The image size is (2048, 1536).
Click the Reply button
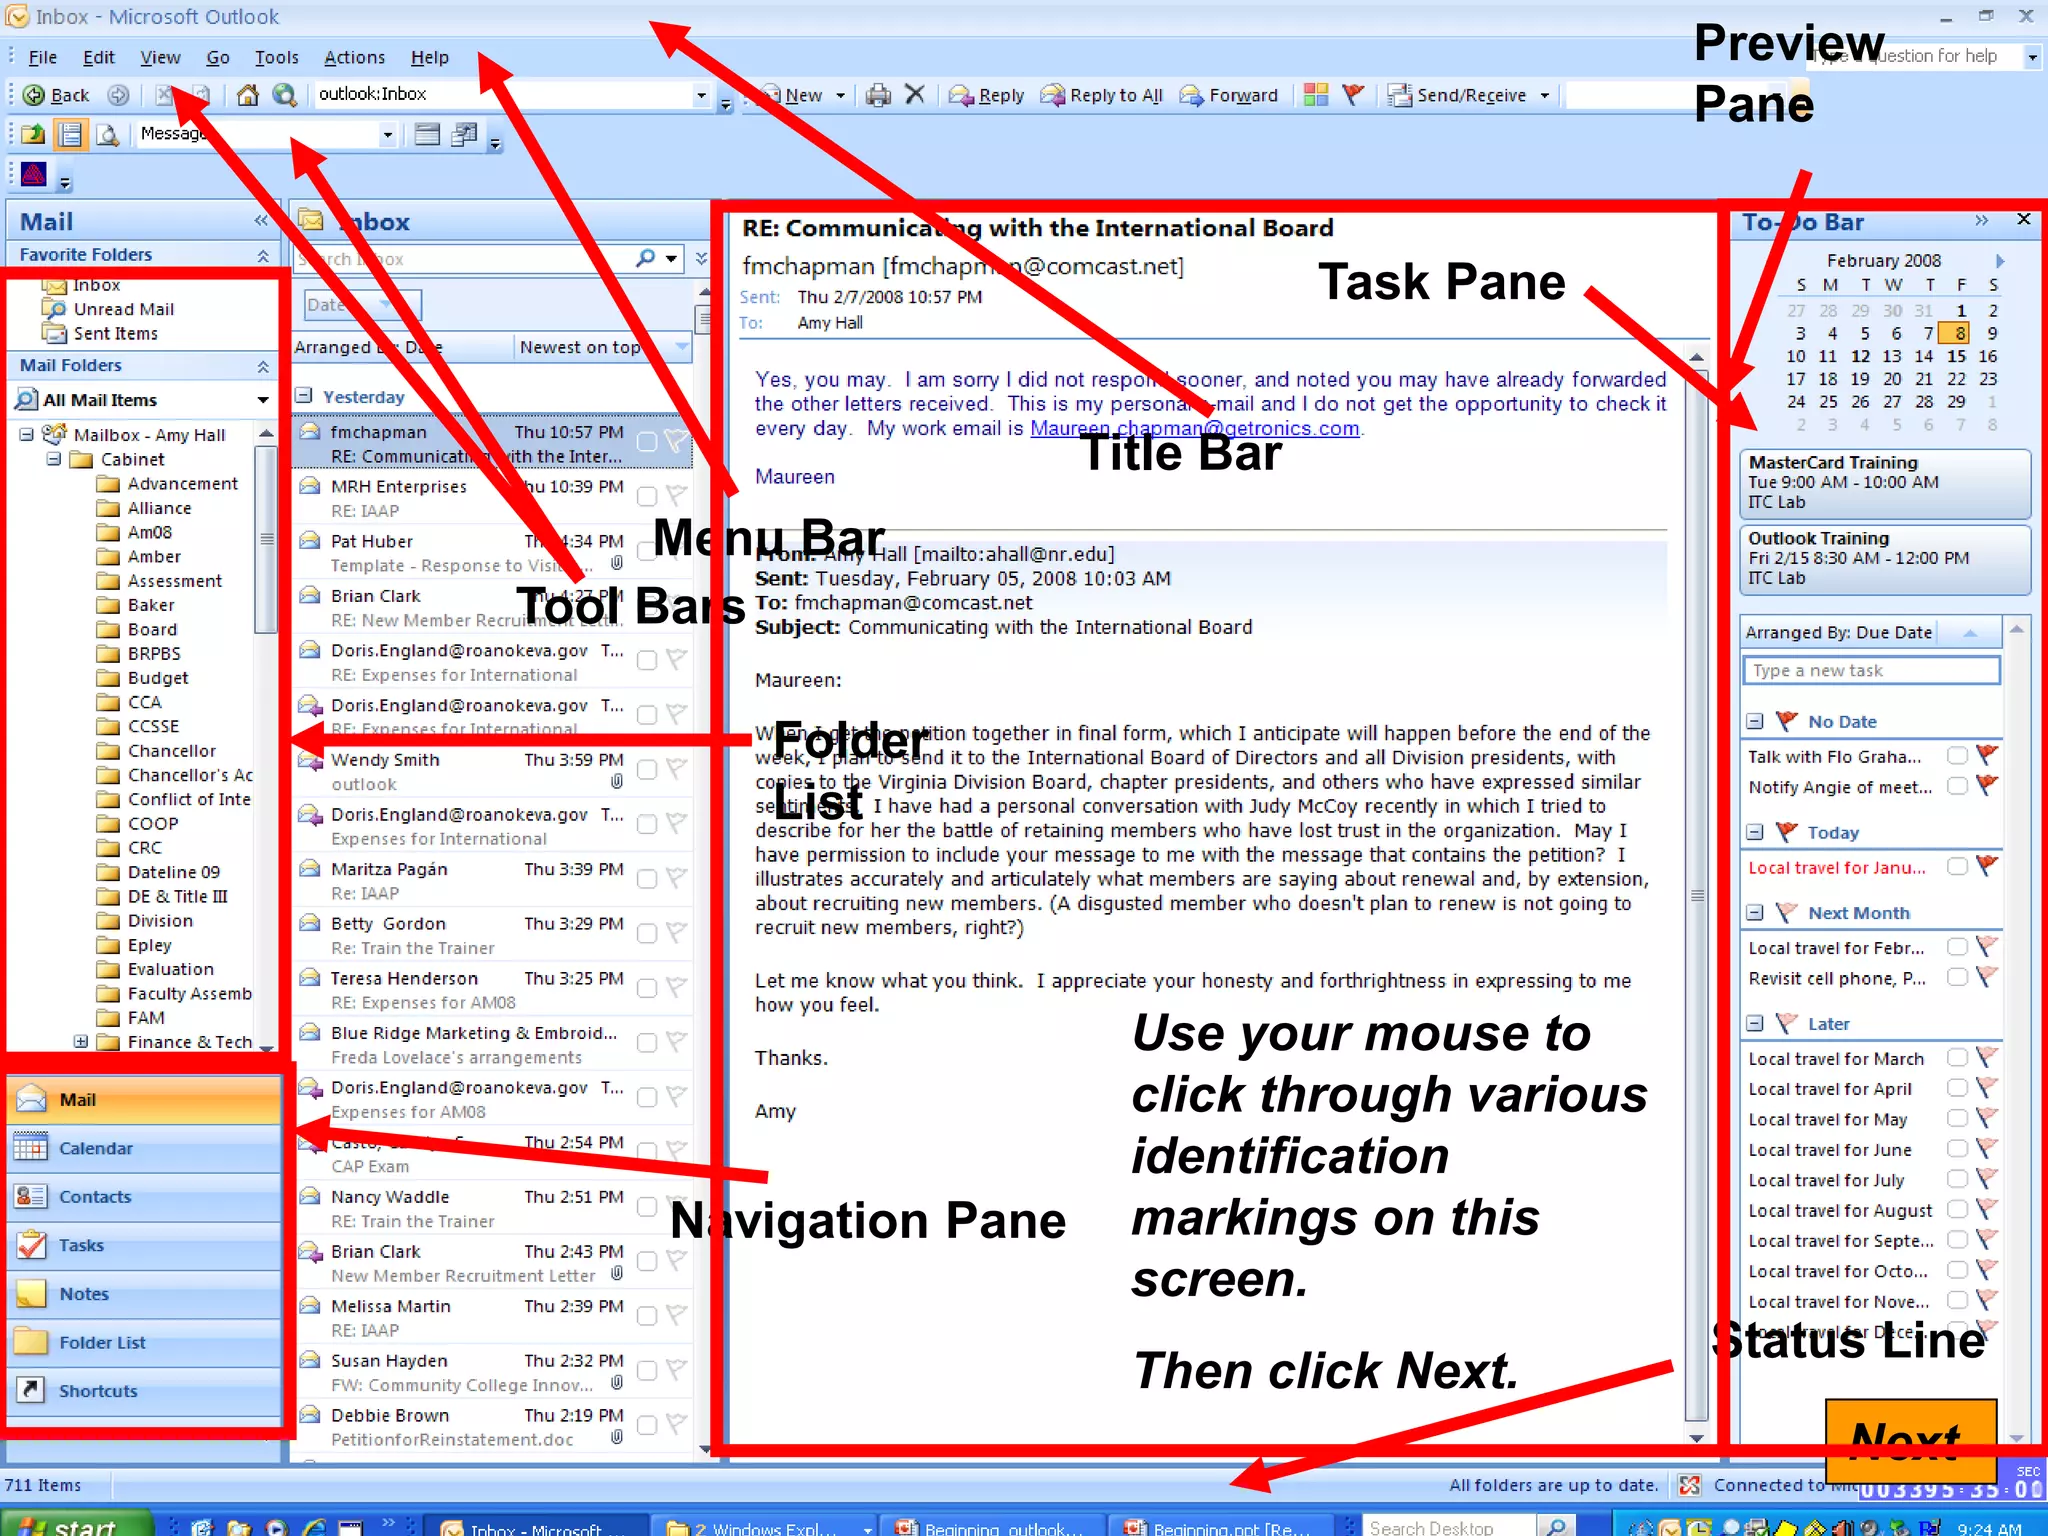(986, 95)
